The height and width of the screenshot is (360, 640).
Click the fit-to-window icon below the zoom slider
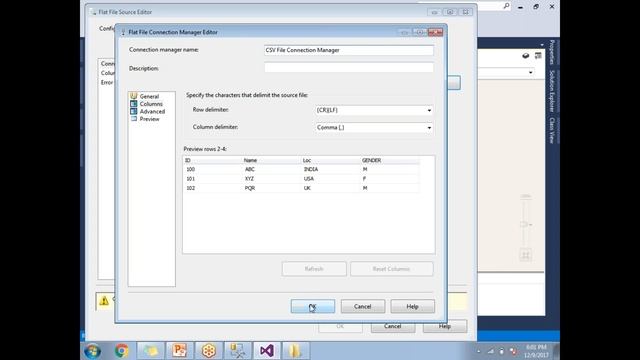point(525,255)
